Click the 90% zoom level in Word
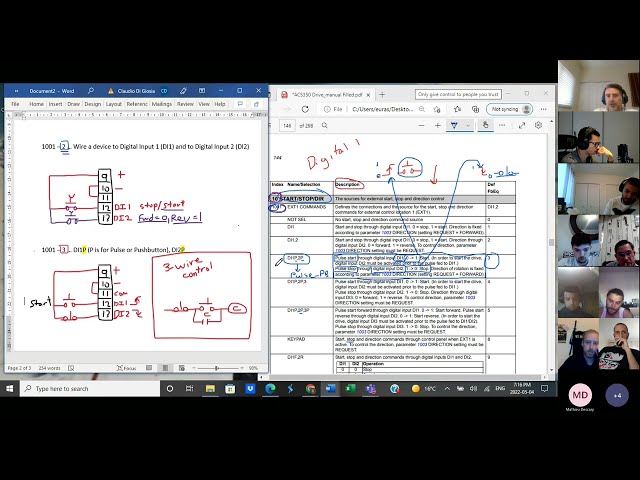This screenshot has height=480, width=640. pyautogui.click(x=253, y=368)
